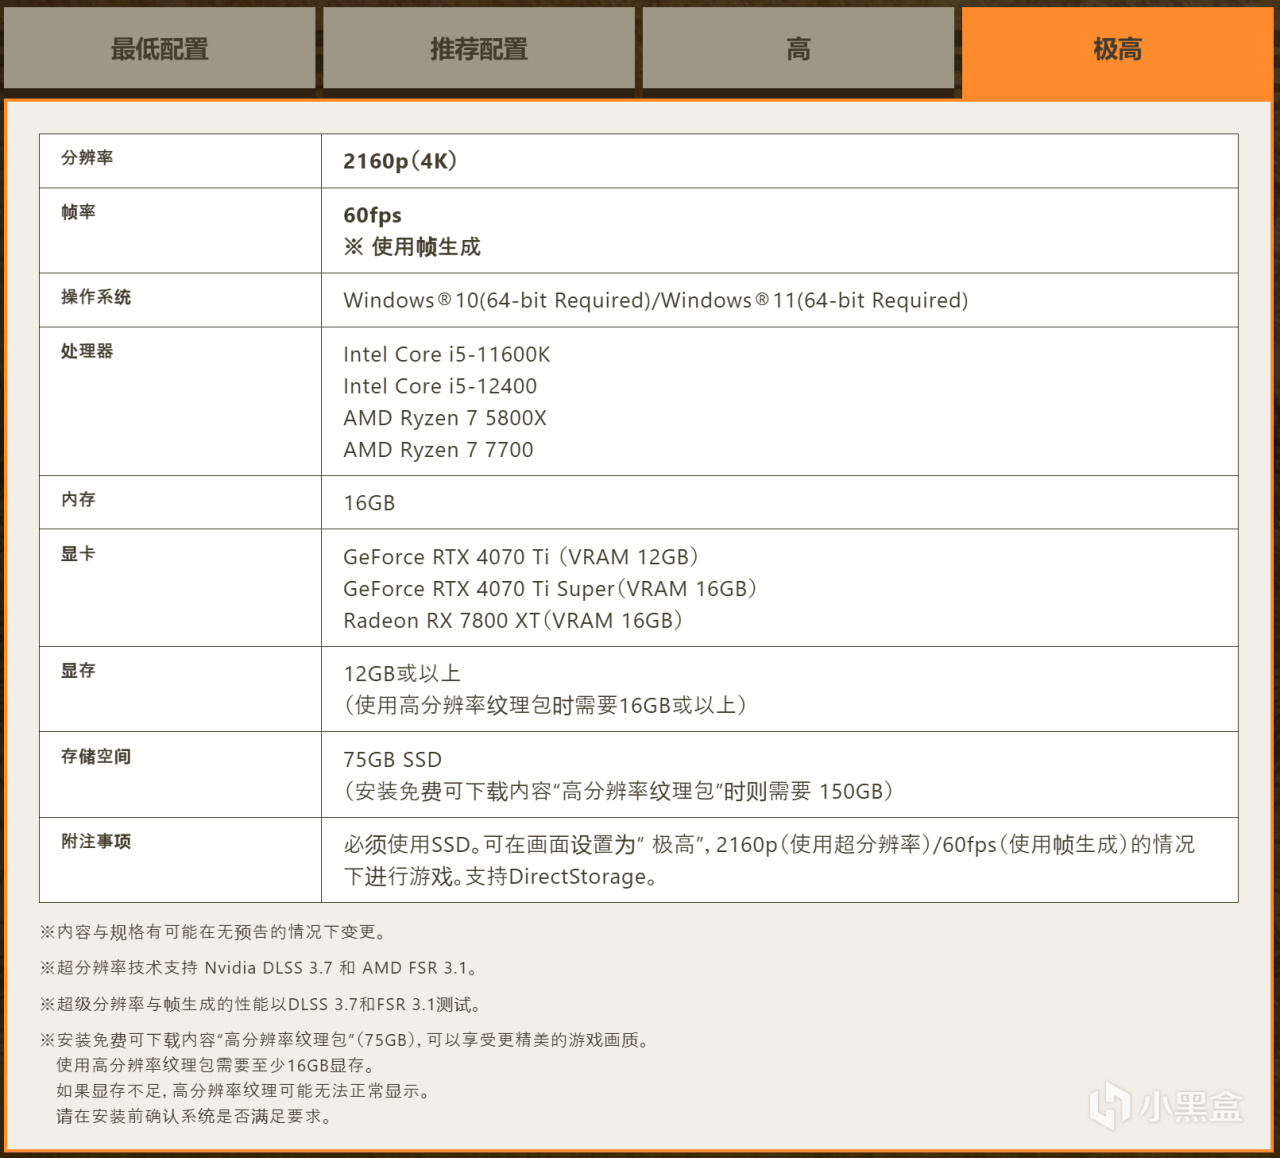The height and width of the screenshot is (1158, 1280).
Task: Select the 60fps value in the 帧率 row
Action: [x=372, y=215]
